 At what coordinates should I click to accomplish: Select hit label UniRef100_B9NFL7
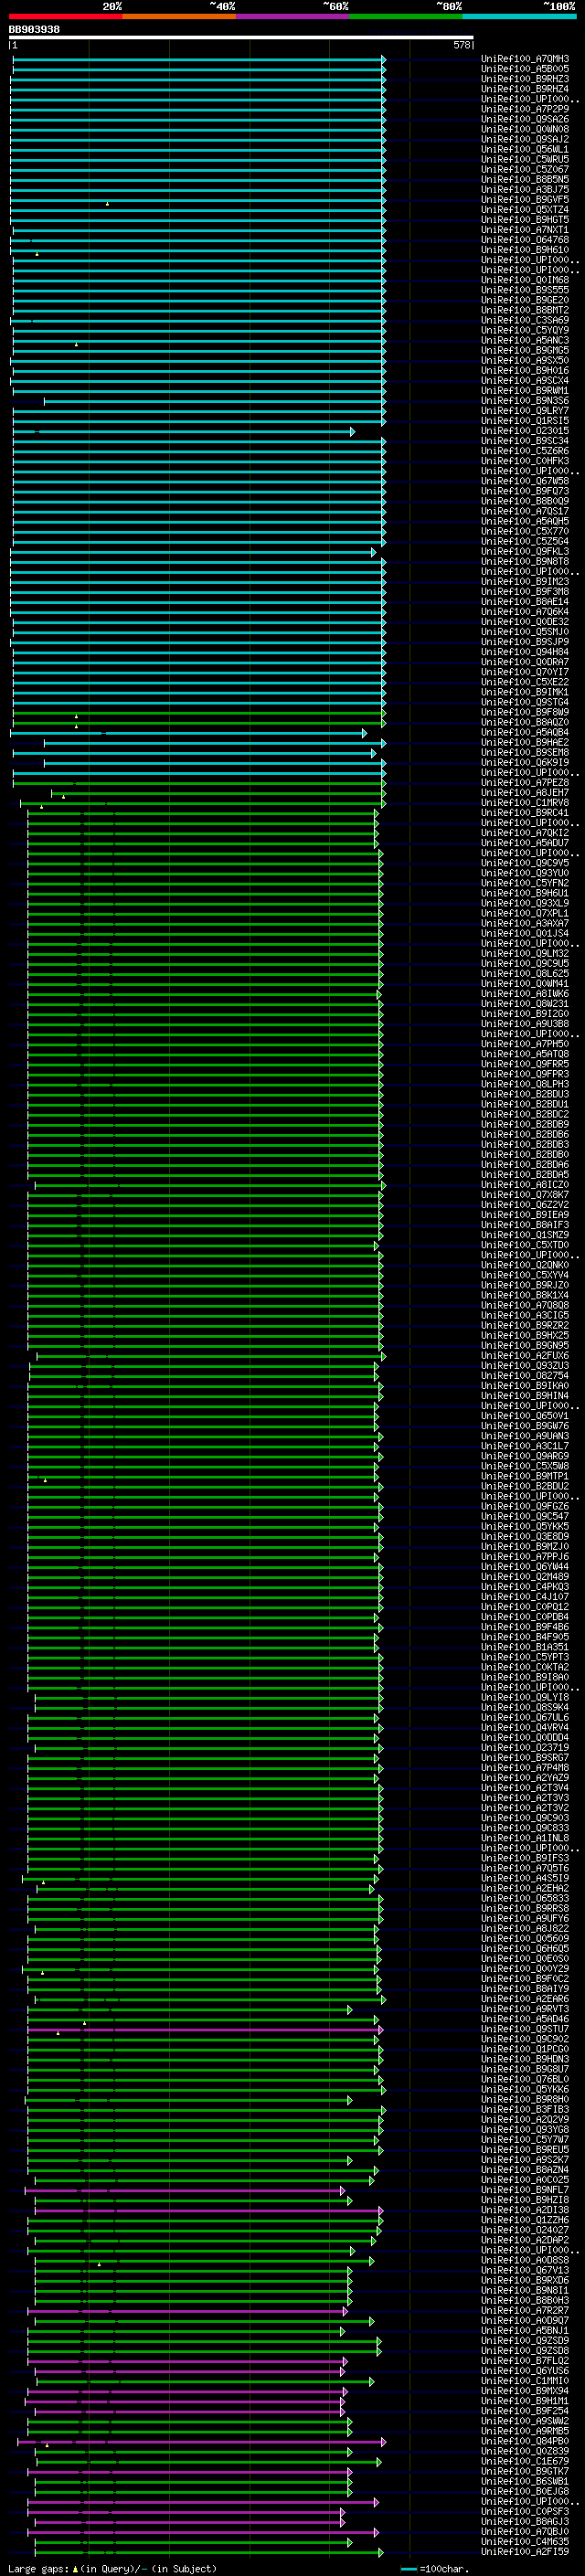tap(525, 2190)
